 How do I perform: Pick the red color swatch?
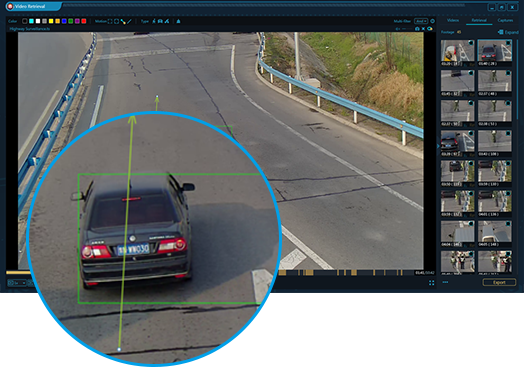84,21
